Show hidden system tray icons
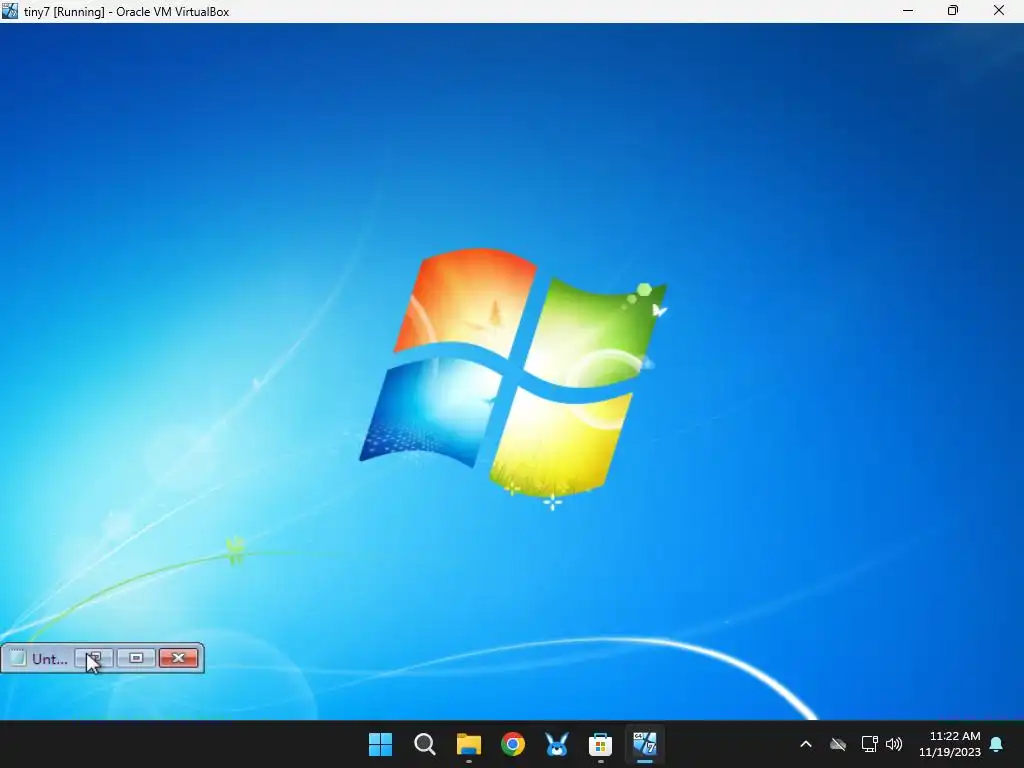 pos(806,744)
